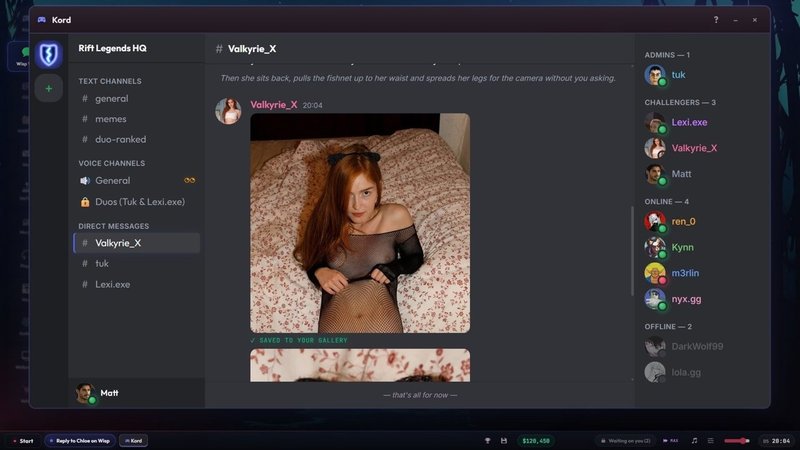Open the Waiting on you (2) indicator
This screenshot has width=800, height=450.
point(626,441)
